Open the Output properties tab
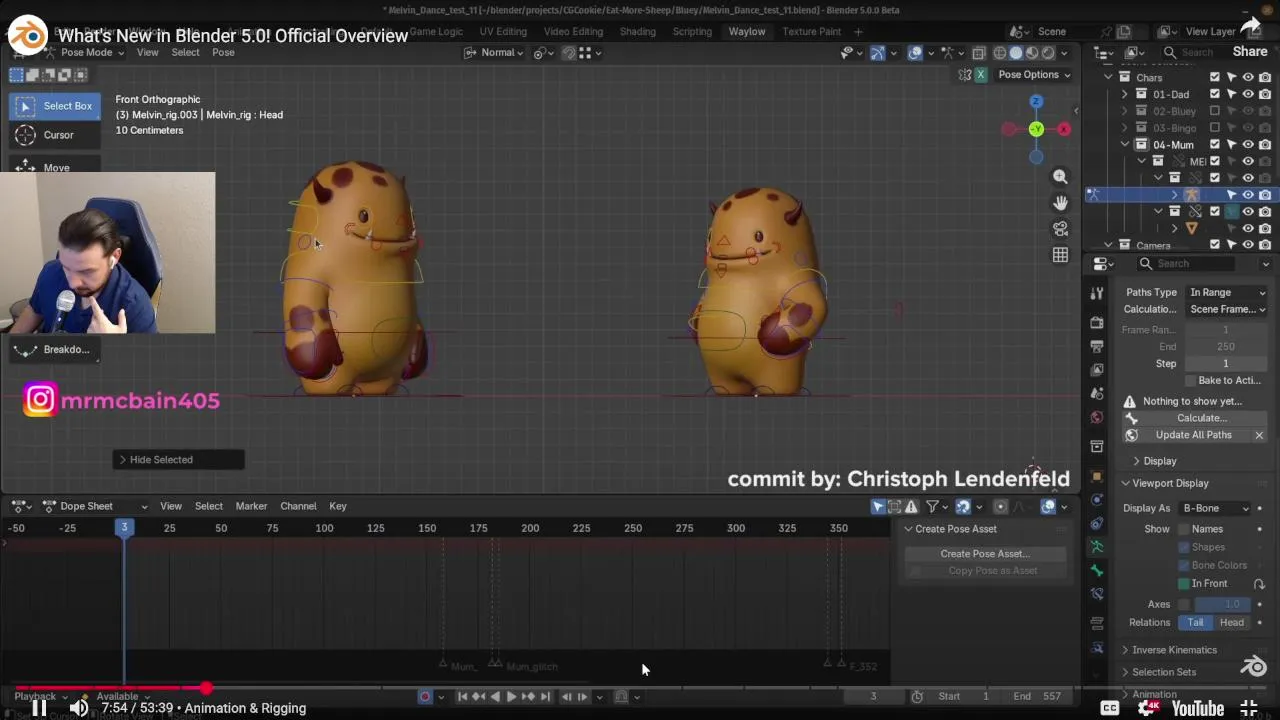This screenshot has width=1280, height=720. [x=1097, y=346]
